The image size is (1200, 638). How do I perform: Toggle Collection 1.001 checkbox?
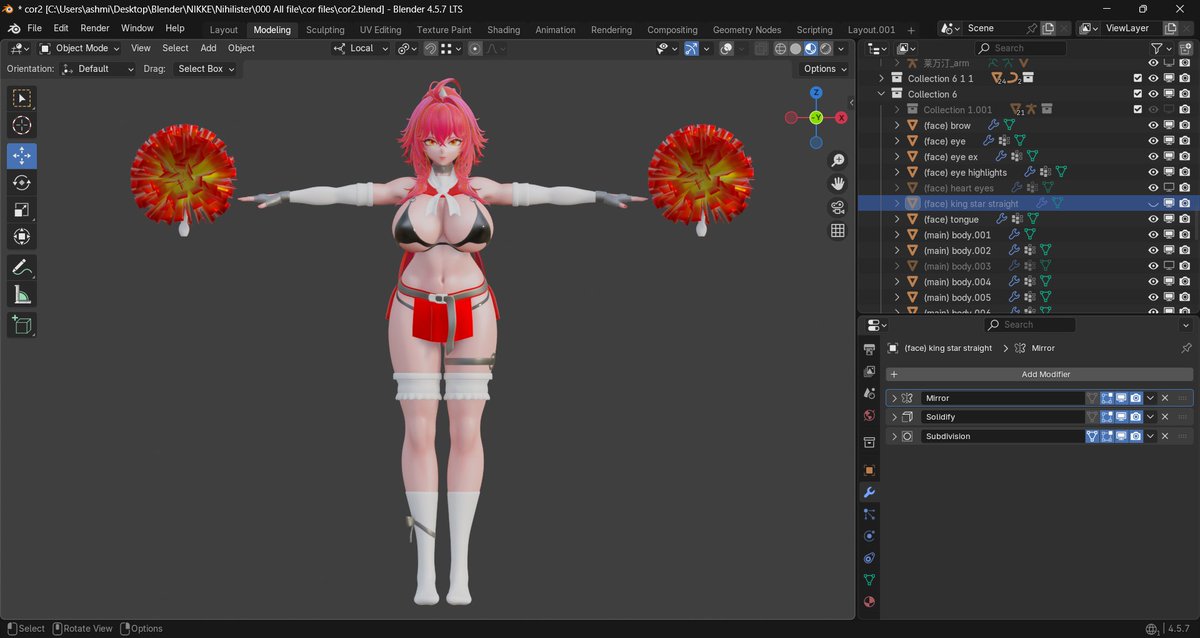(1138, 110)
